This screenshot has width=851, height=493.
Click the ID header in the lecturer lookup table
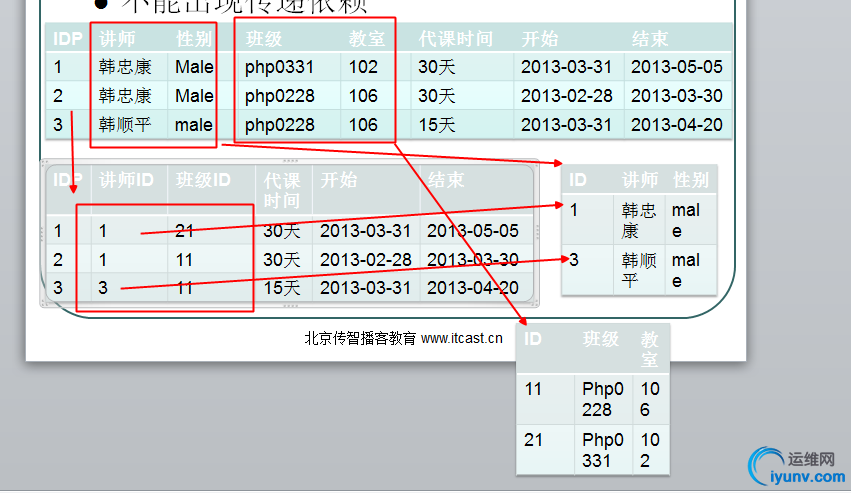(577, 180)
